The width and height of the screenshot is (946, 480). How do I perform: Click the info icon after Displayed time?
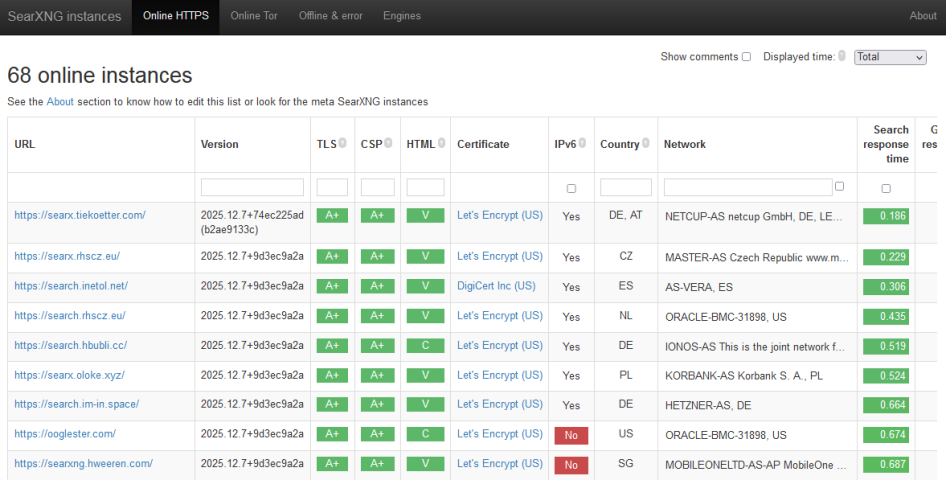click(842, 56)
